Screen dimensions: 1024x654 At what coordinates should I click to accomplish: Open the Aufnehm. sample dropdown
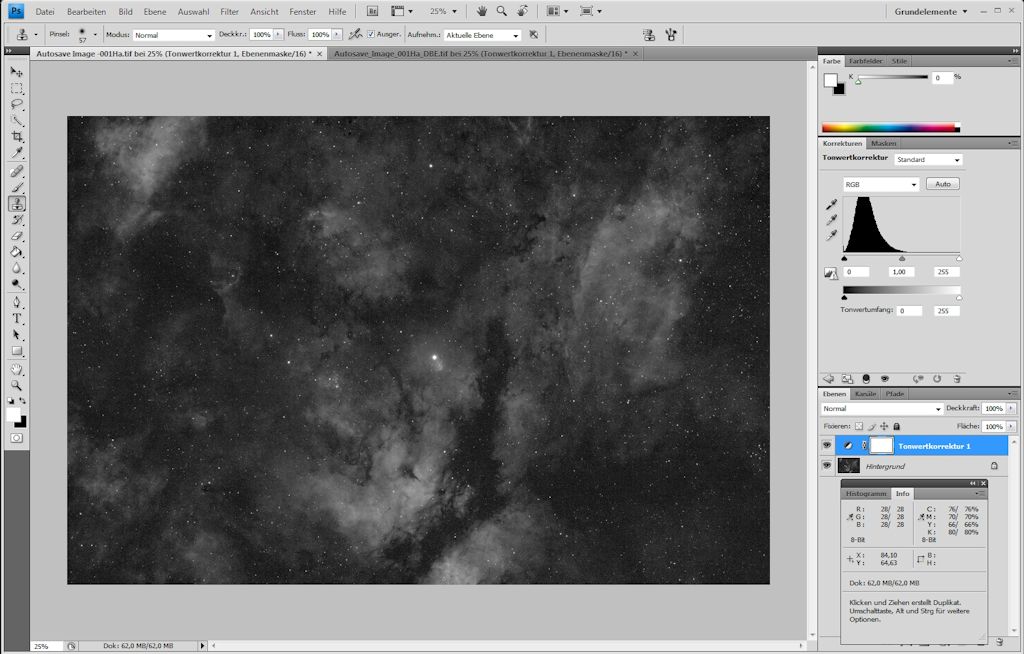click(482, 35)
